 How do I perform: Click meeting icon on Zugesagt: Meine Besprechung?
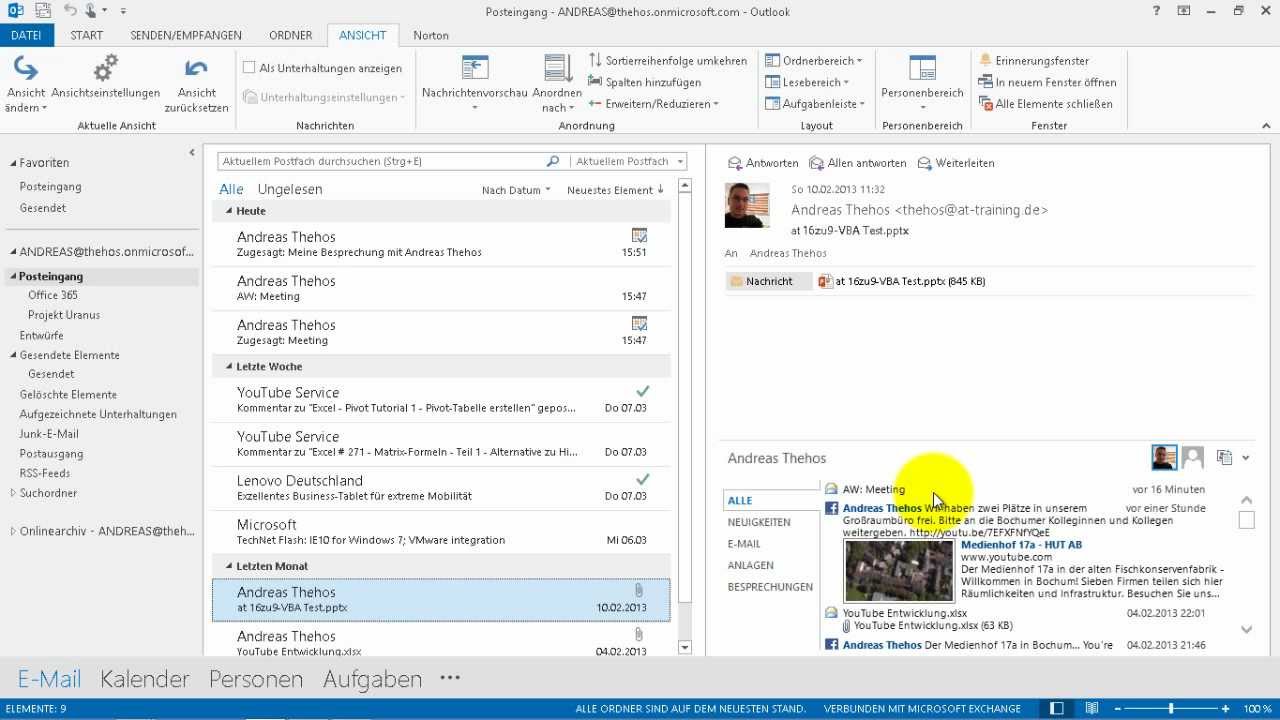(640, 235)
